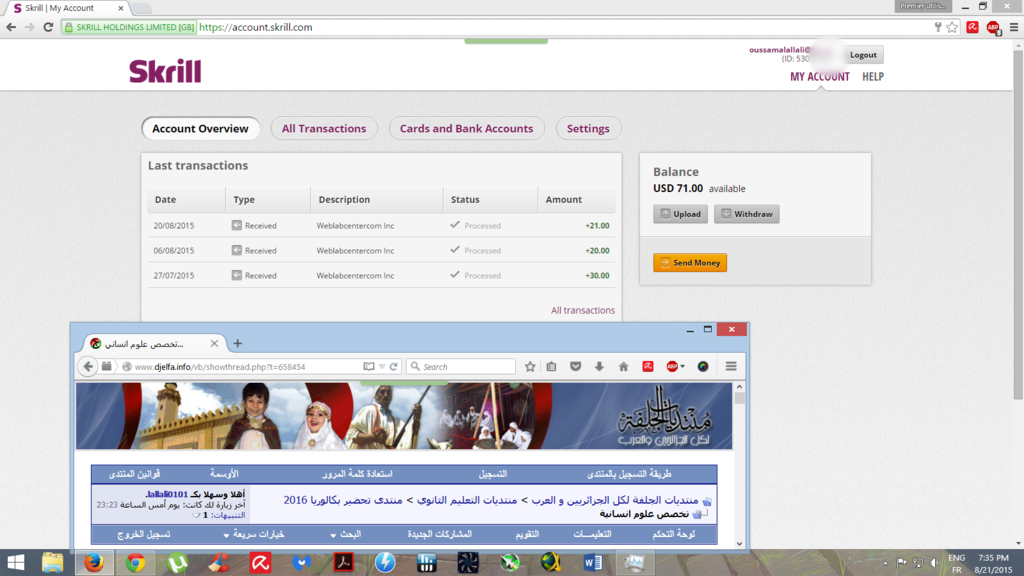Click the round colorful add-on icon in Firefox

pyautogui.click(x=703, y=366)
